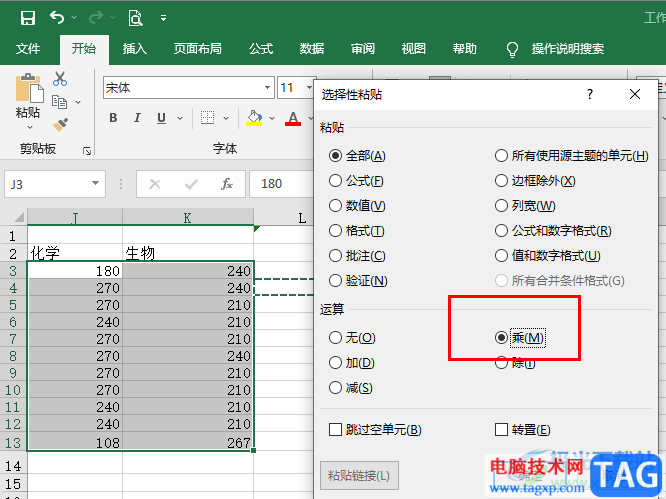Select the 验证(N) radio button

(x=335, y=281)
